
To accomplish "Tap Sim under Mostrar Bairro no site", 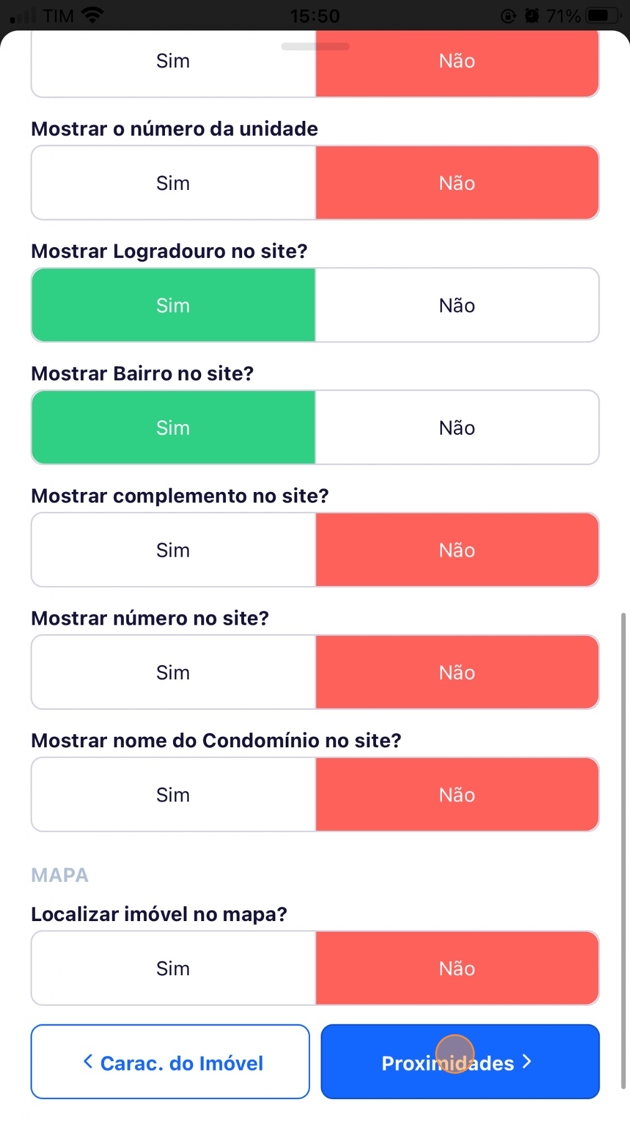I will [x=173, y=428].
